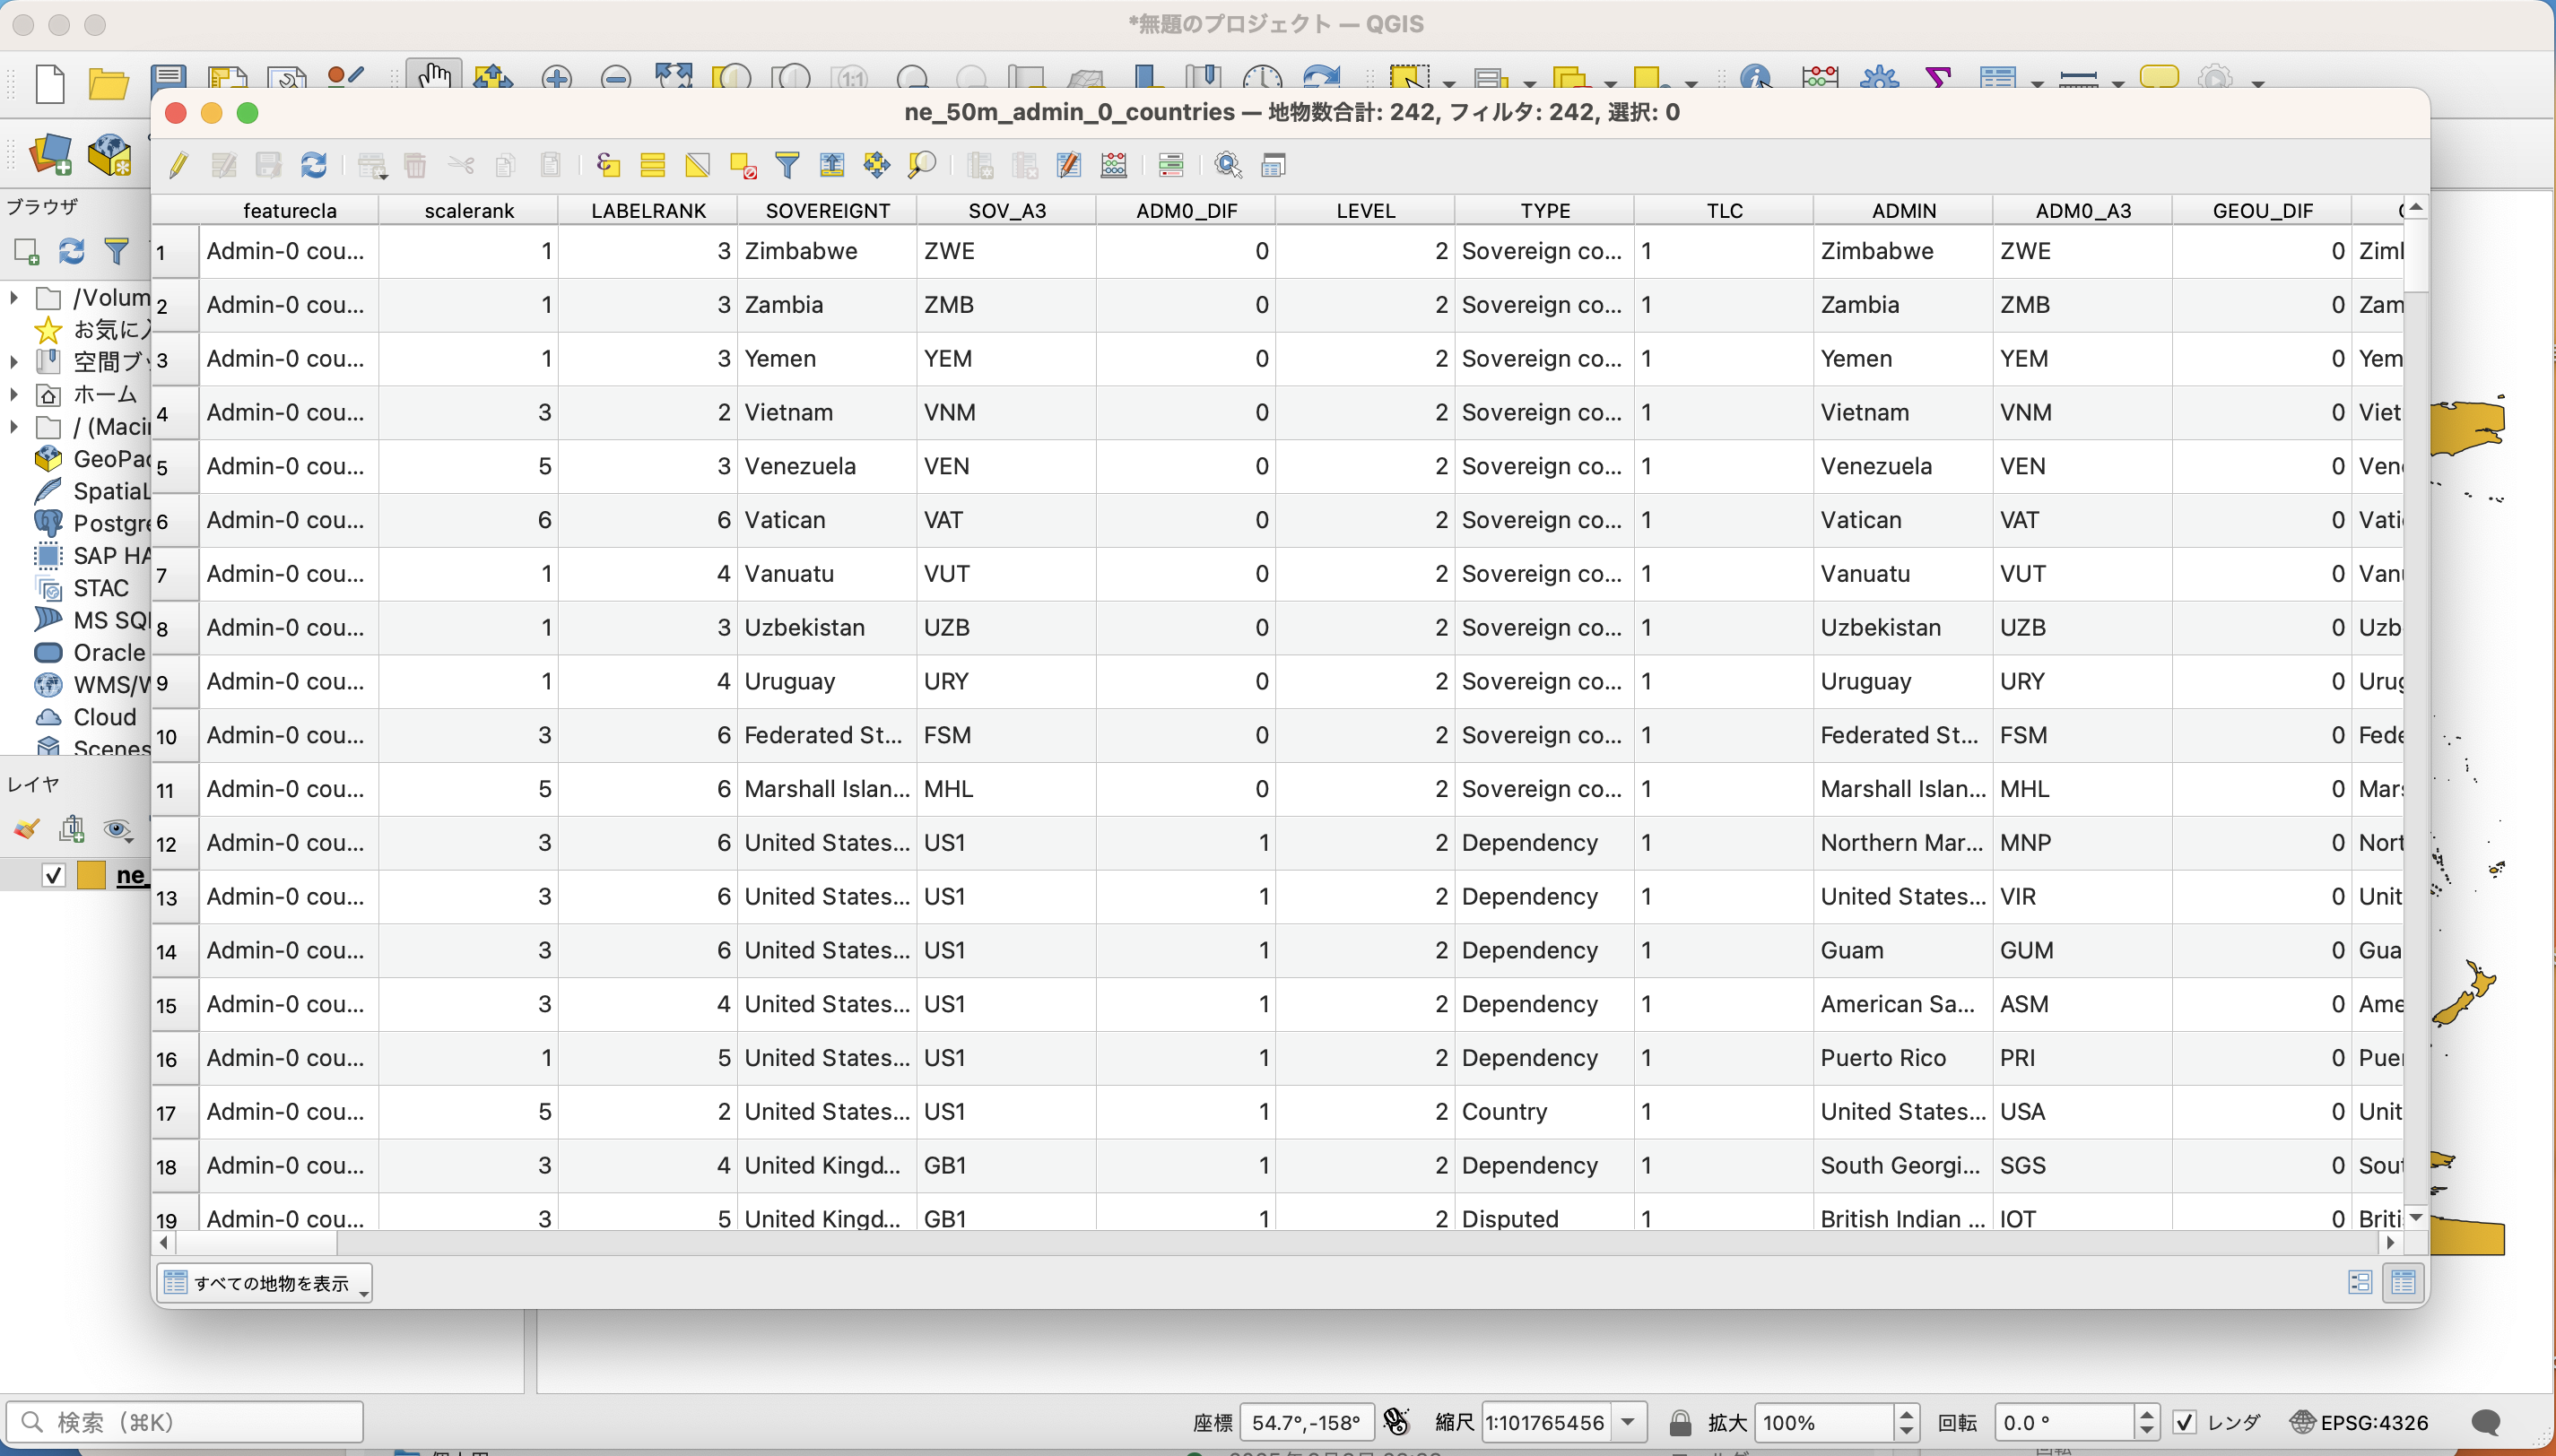The image size is (2556, 1456).
Task: Toggle editing mode pencil icon
Action: [x=179, y=165]
